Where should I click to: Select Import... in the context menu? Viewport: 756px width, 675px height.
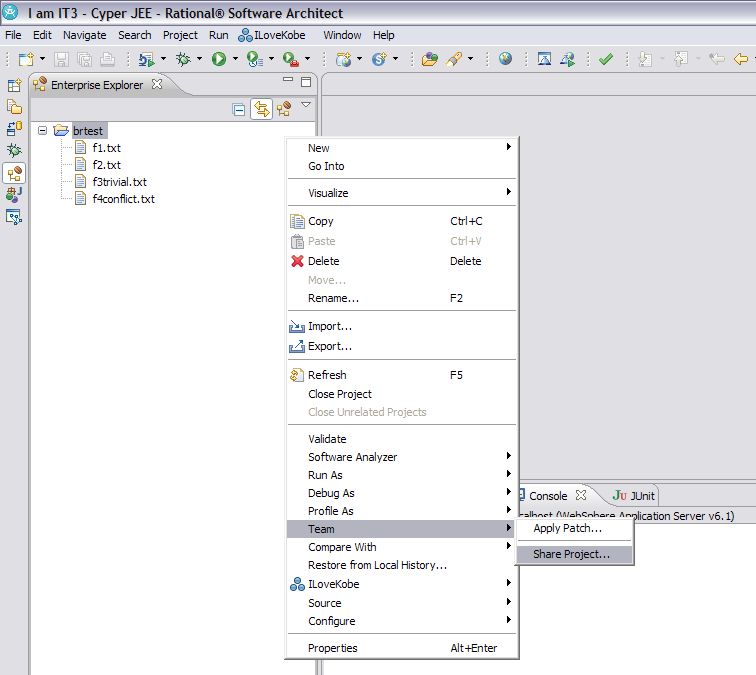pyautogui.click(x=402, y=326)
